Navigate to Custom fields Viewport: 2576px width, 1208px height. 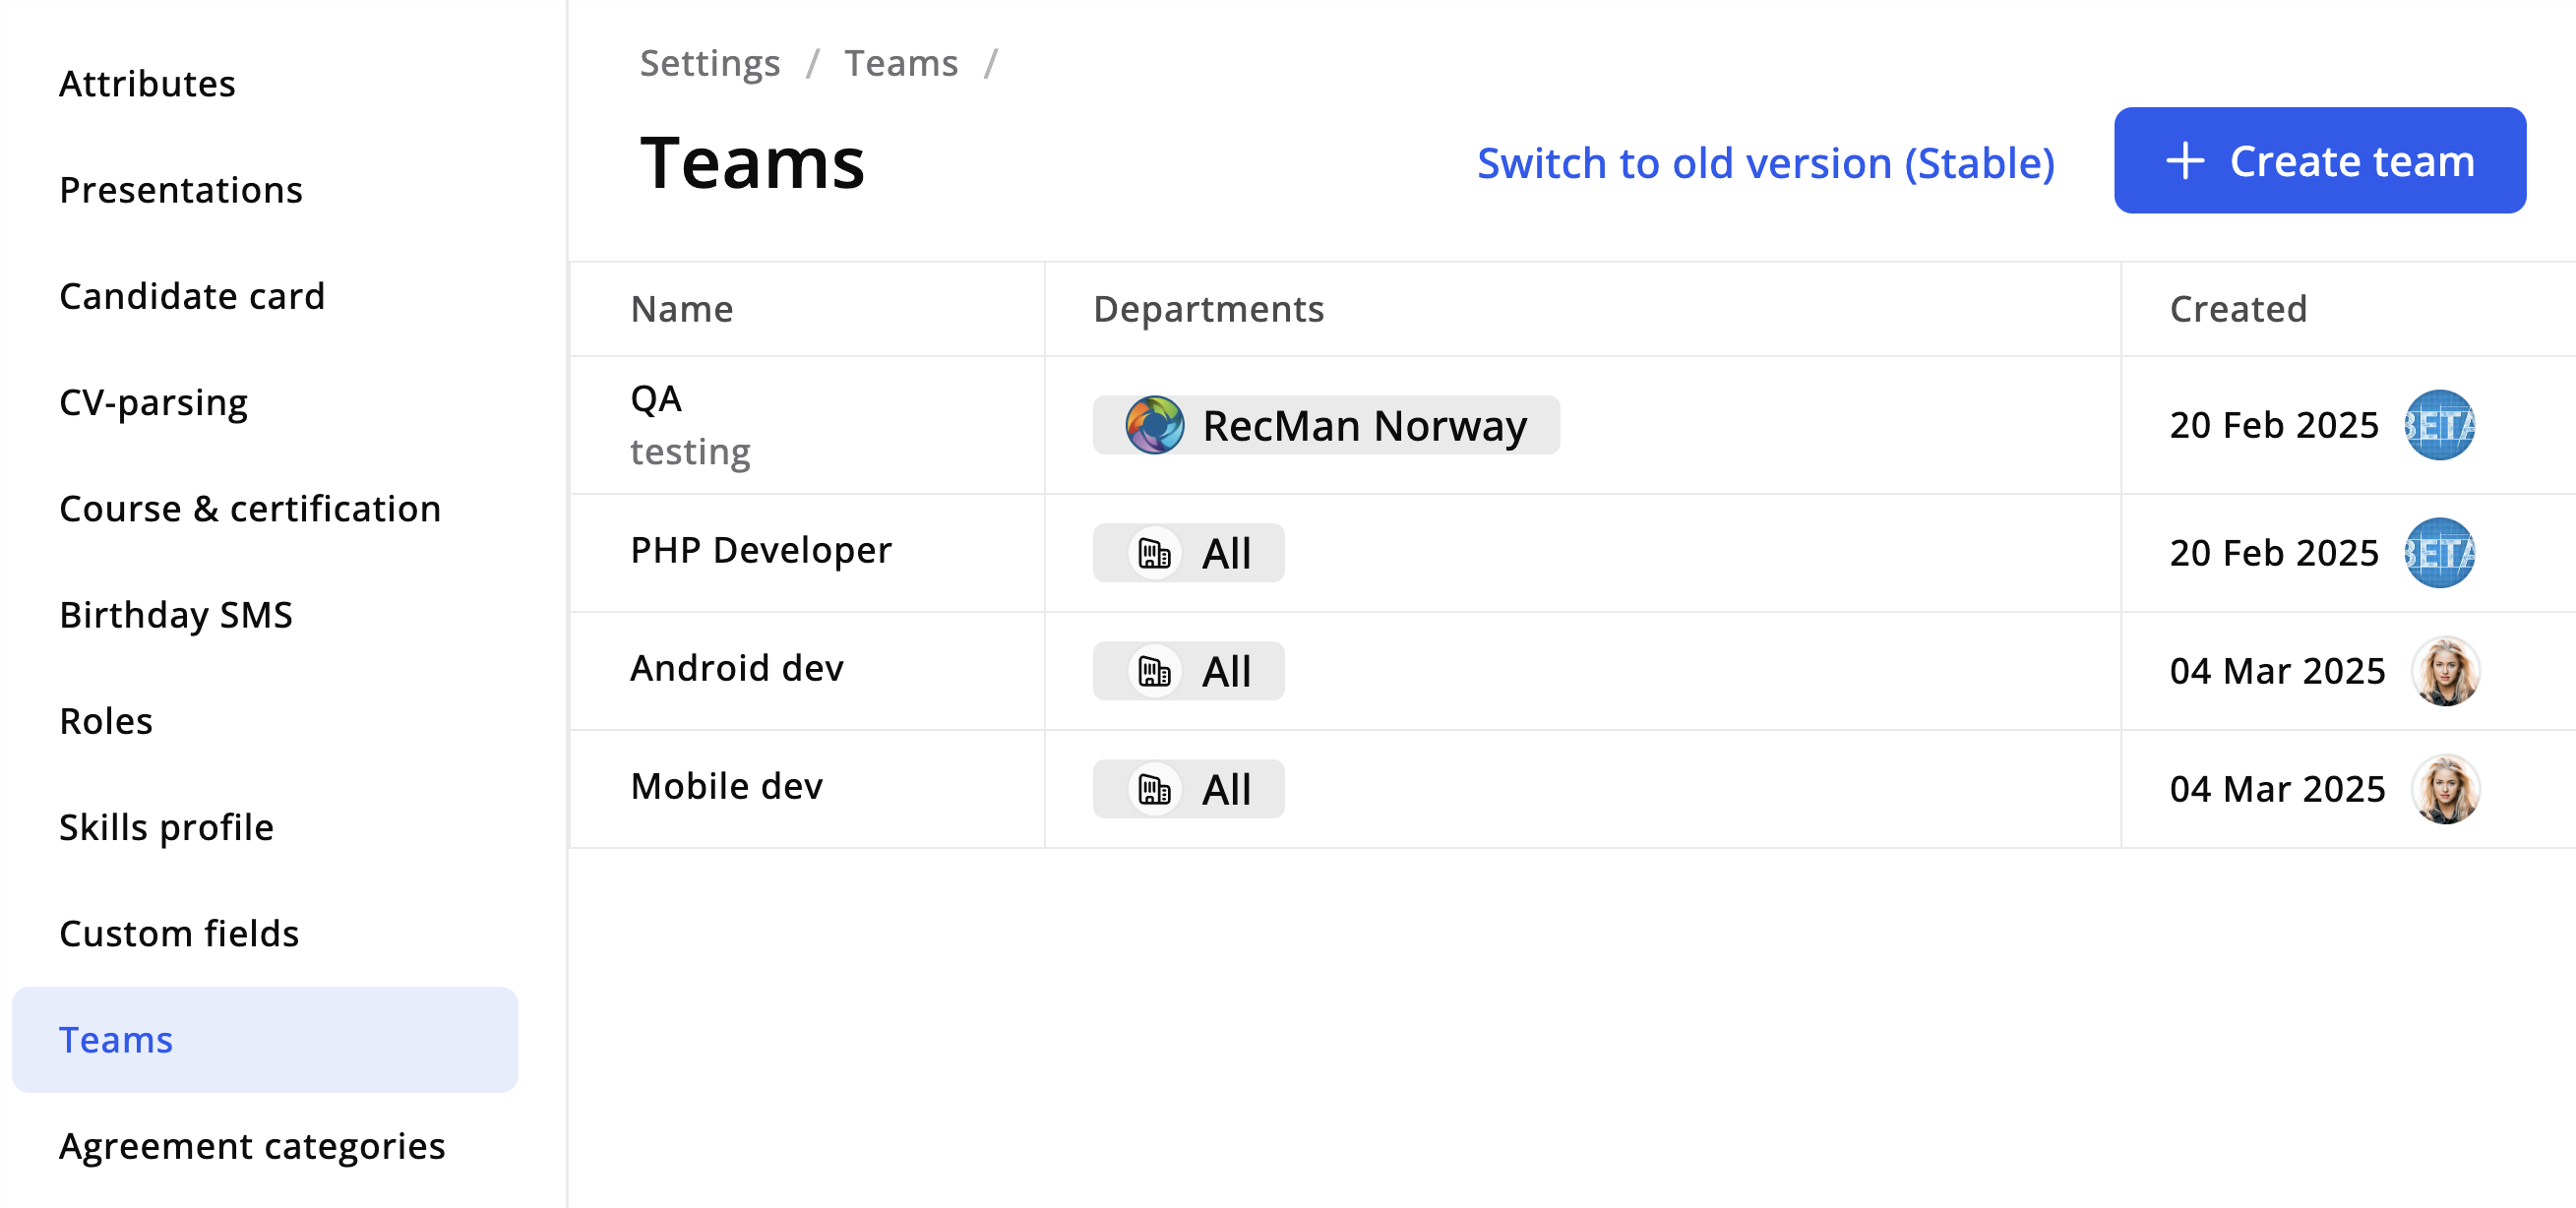[x=179, y=933]
